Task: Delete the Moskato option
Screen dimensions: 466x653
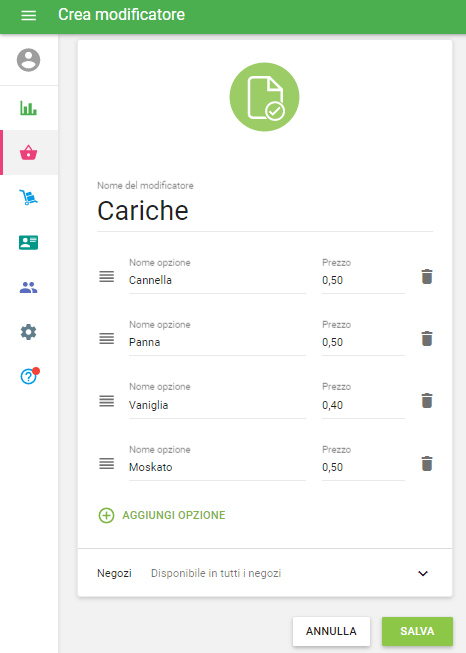Action: 427,464
